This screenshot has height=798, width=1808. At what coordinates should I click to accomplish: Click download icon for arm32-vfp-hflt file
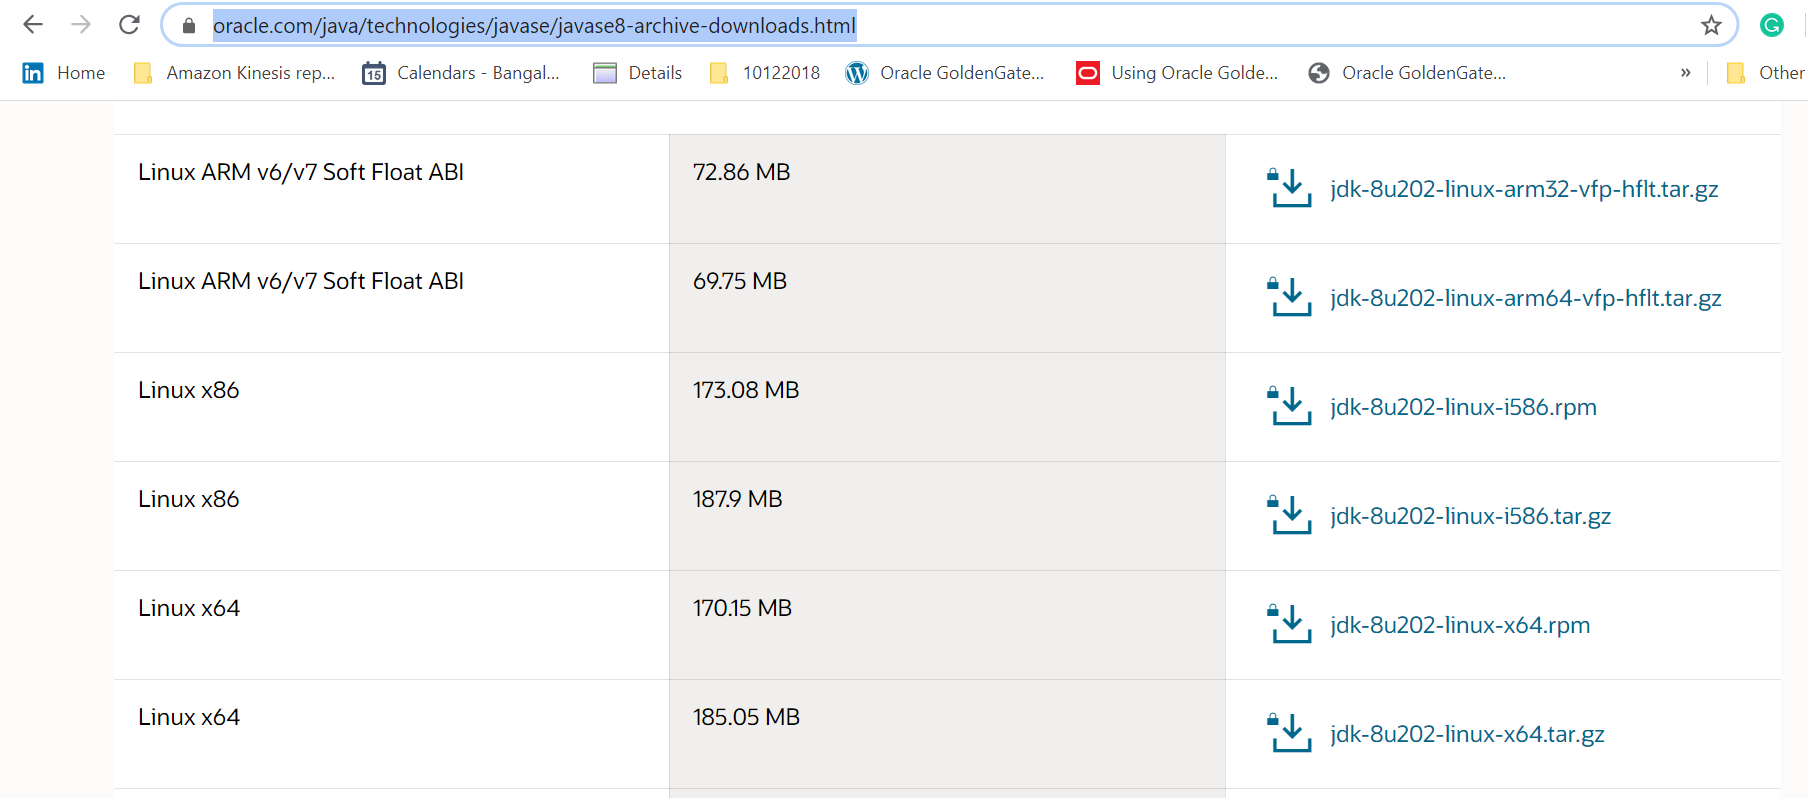[1290, 188]
